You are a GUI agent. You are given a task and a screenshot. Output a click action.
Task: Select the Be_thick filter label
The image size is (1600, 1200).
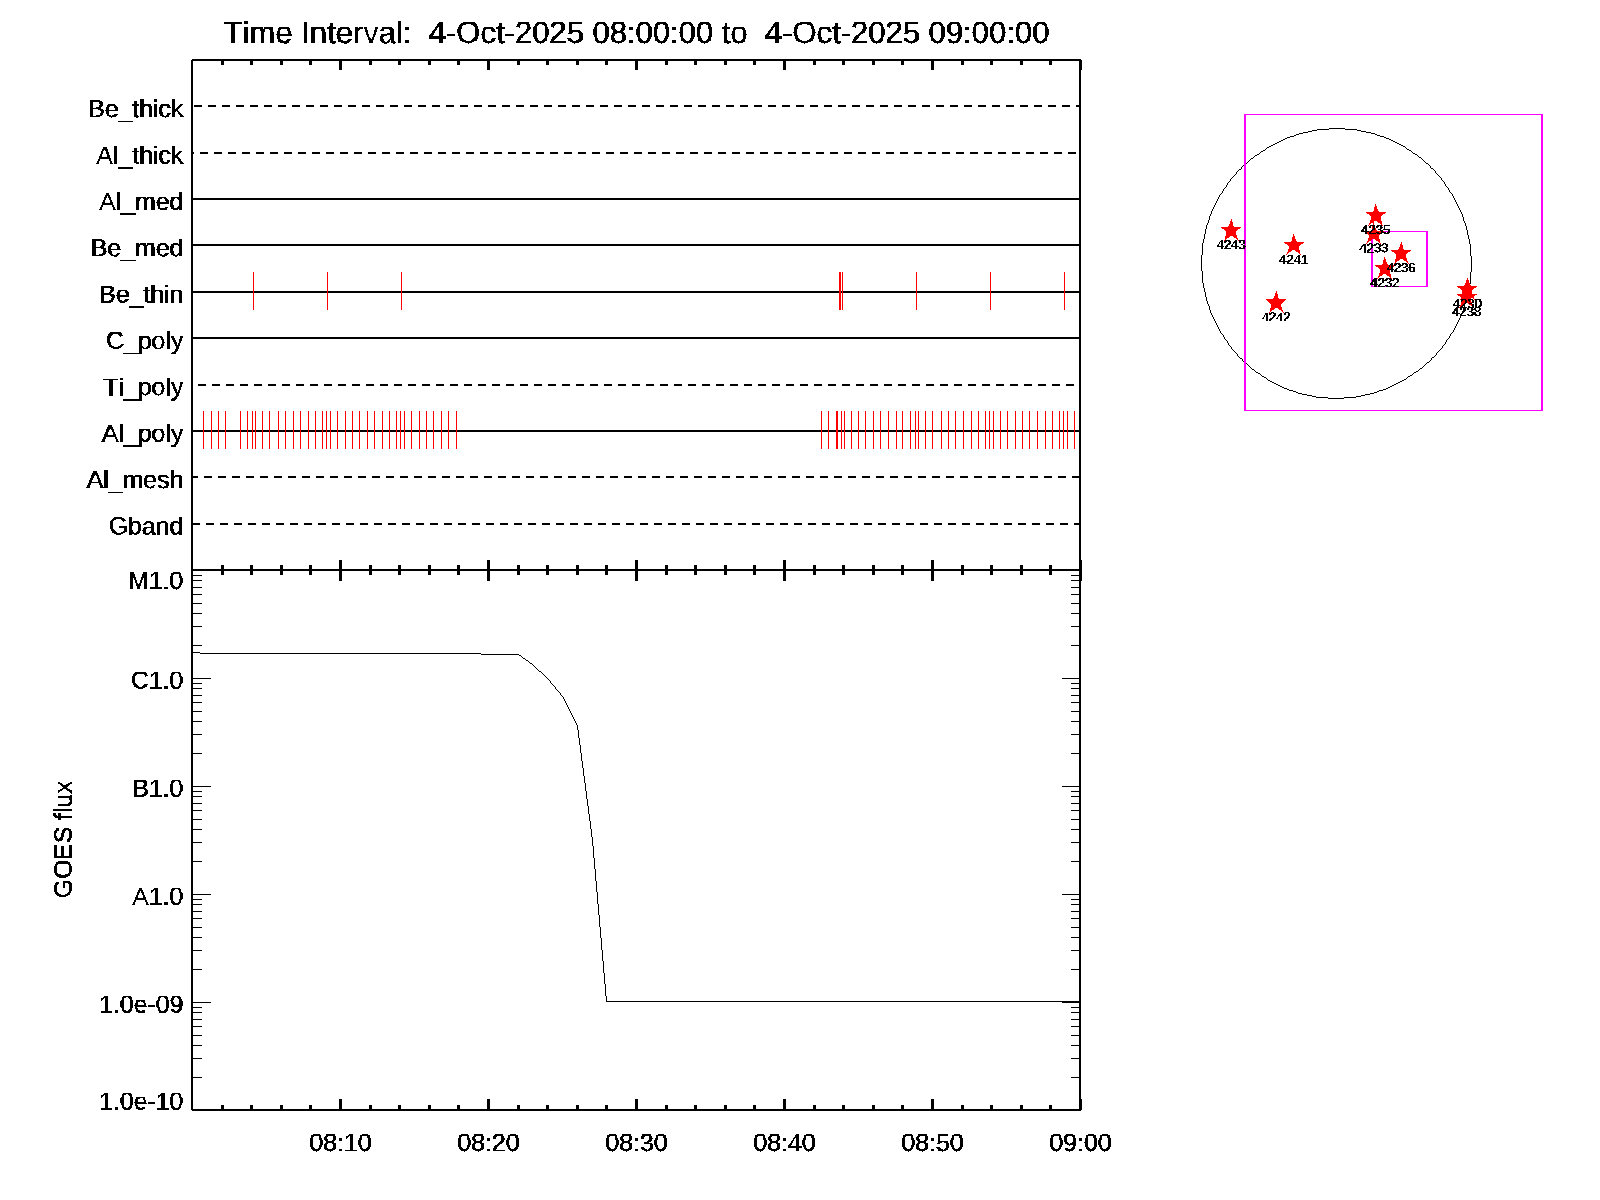(x=136, y=109)
